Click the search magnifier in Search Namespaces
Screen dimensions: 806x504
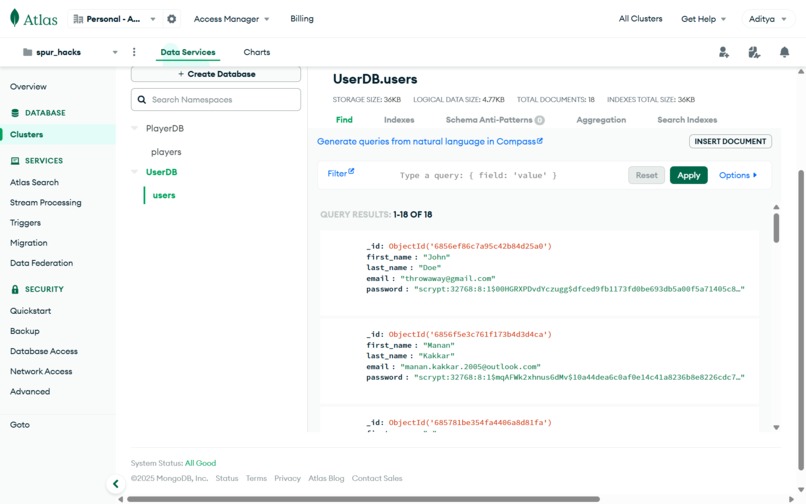(142, 100)
